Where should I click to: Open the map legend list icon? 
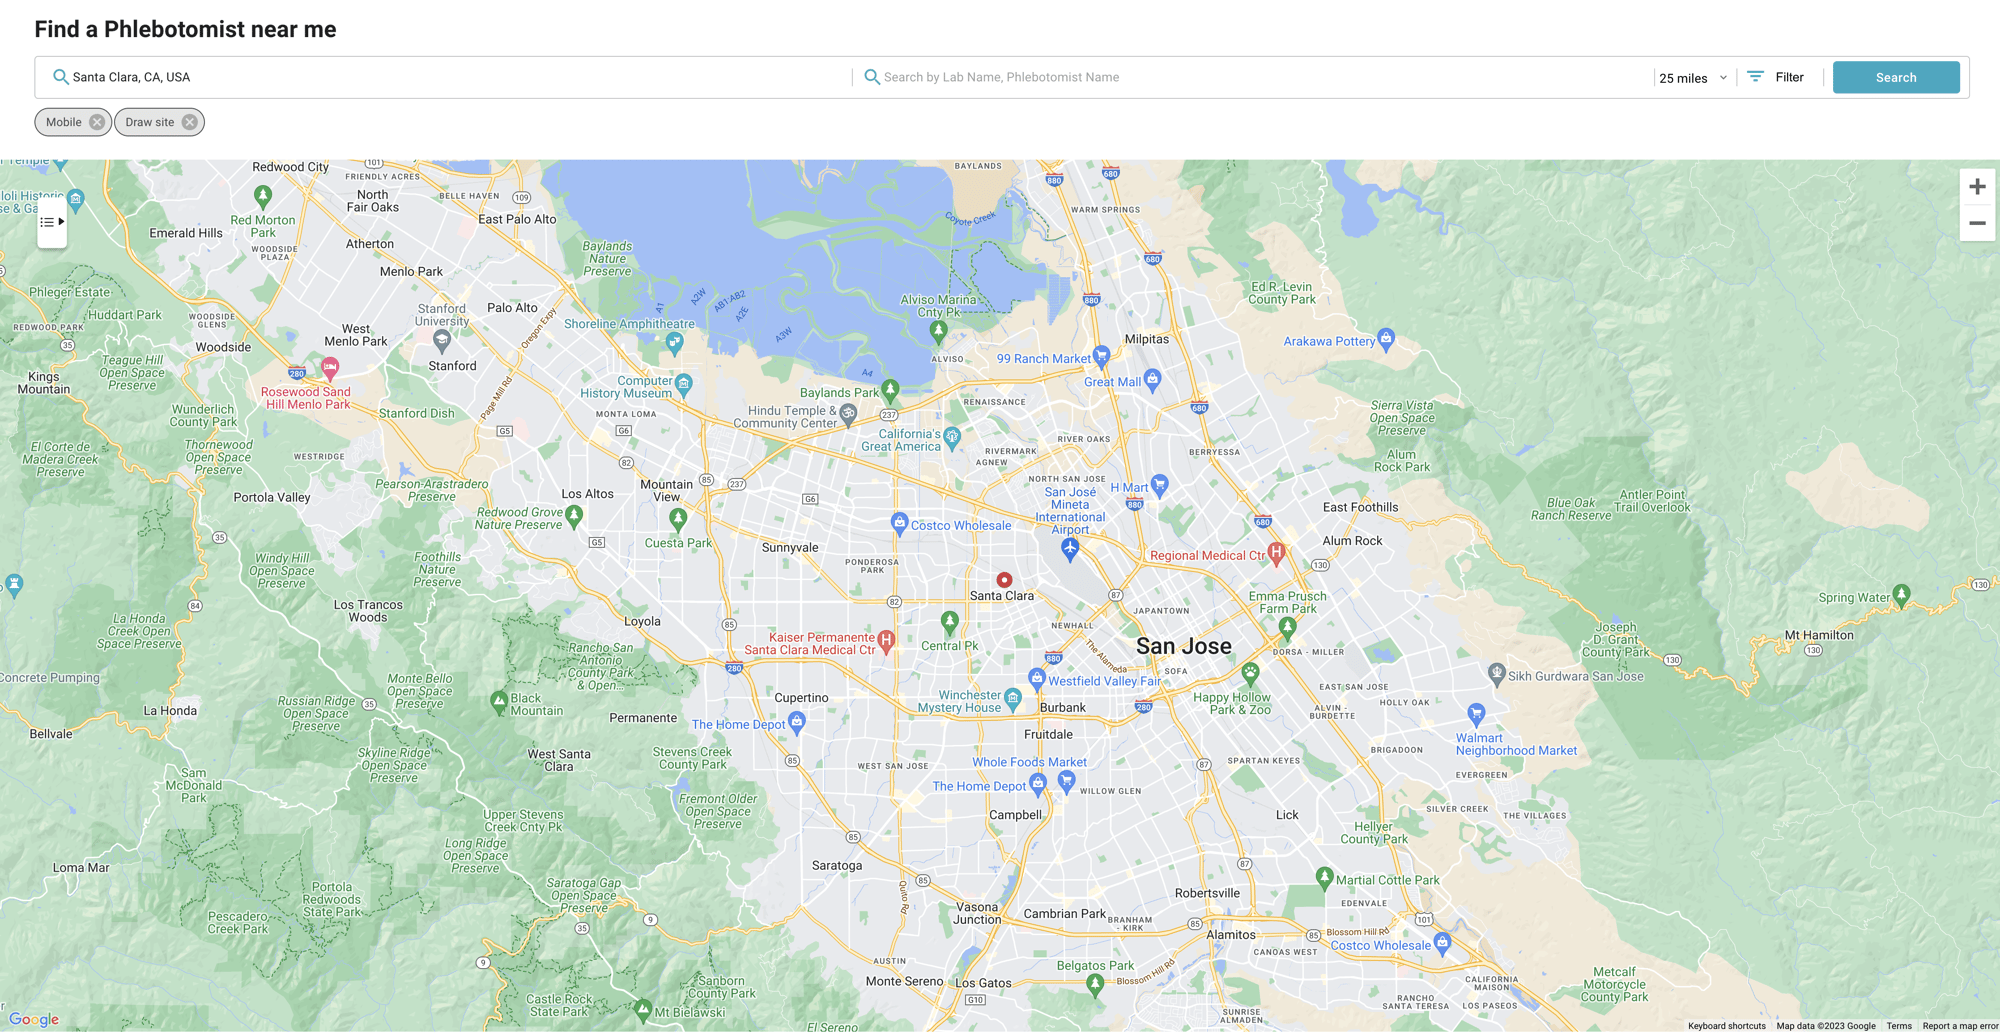click(46, 222)
